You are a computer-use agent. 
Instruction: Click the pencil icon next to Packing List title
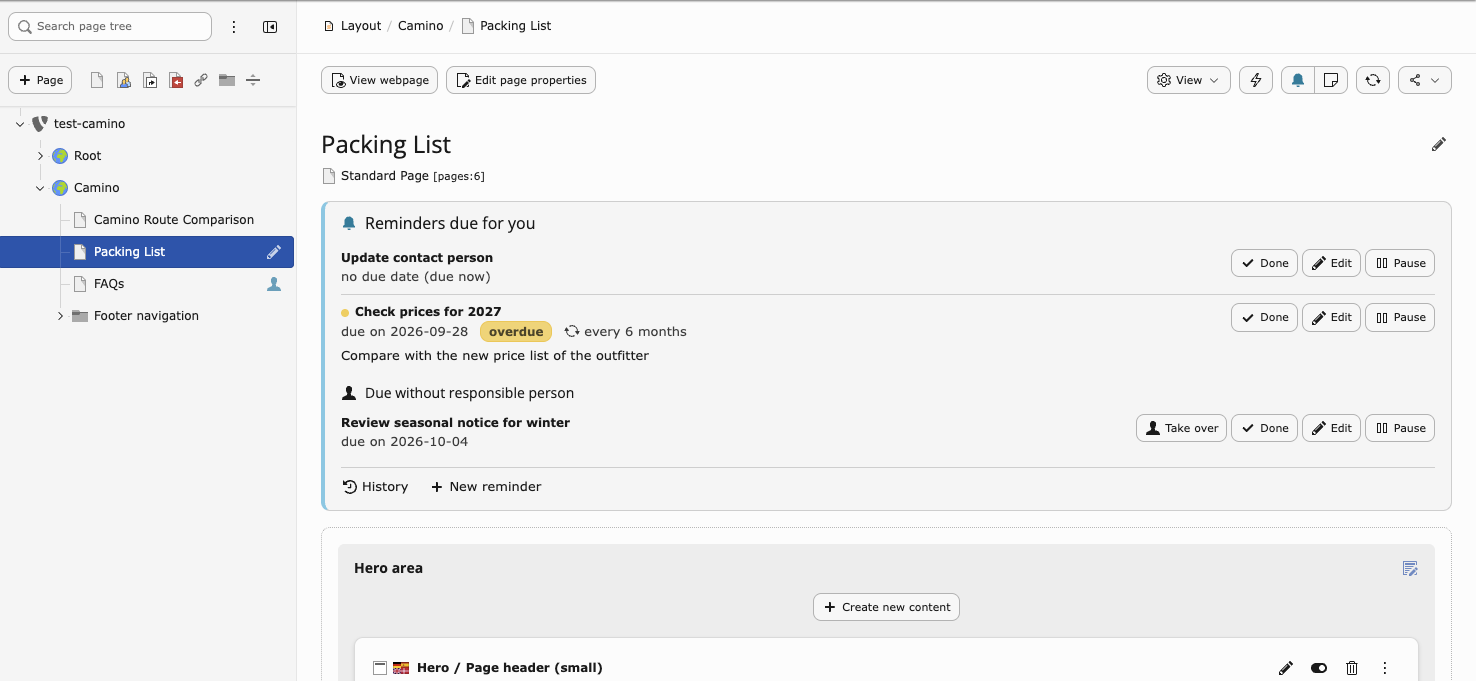pyautogui.click(x=1439, y=145)
